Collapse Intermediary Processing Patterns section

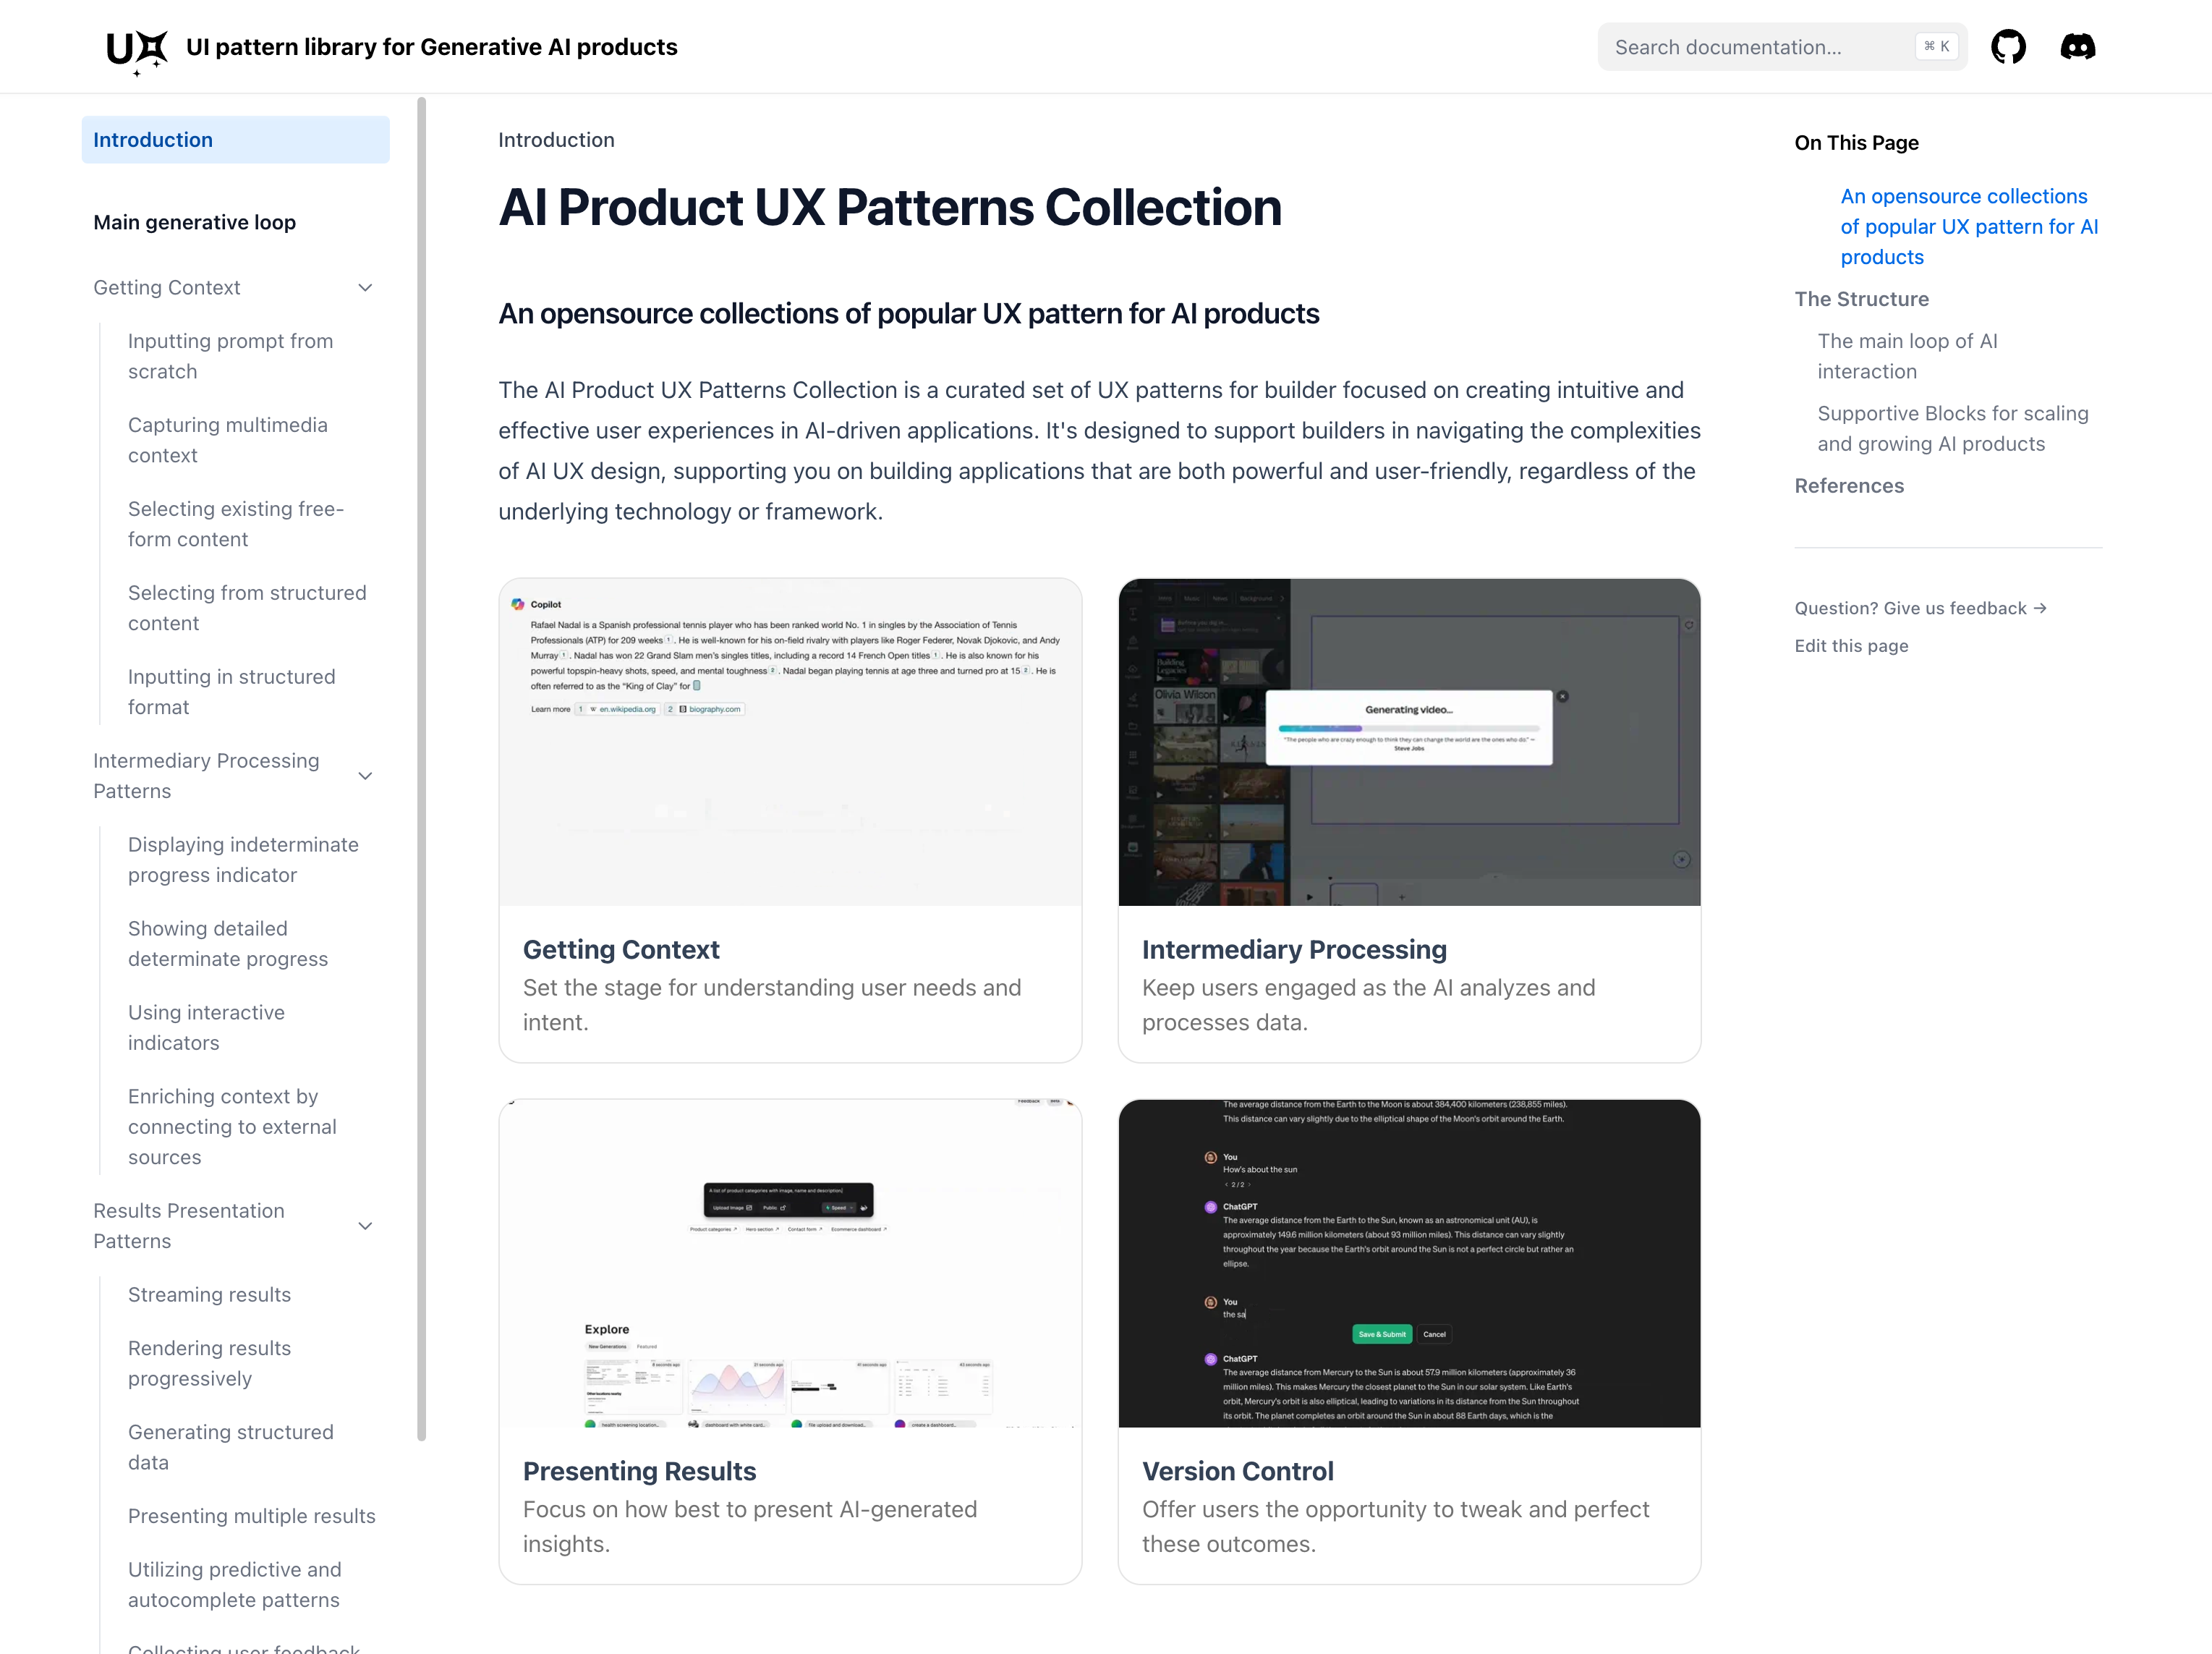(x=365, y=775)
